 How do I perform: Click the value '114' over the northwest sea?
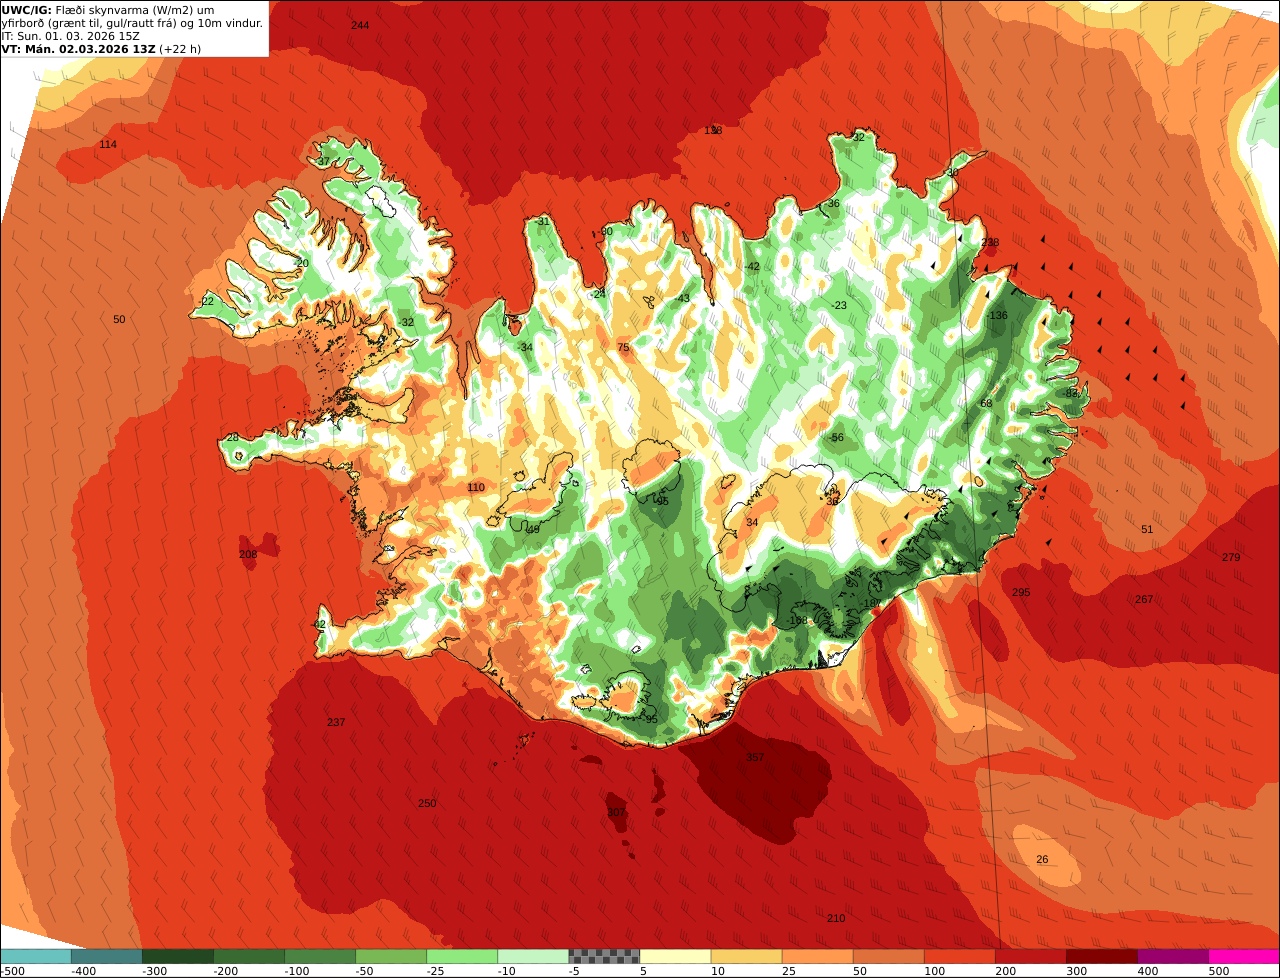pos(108,145)
